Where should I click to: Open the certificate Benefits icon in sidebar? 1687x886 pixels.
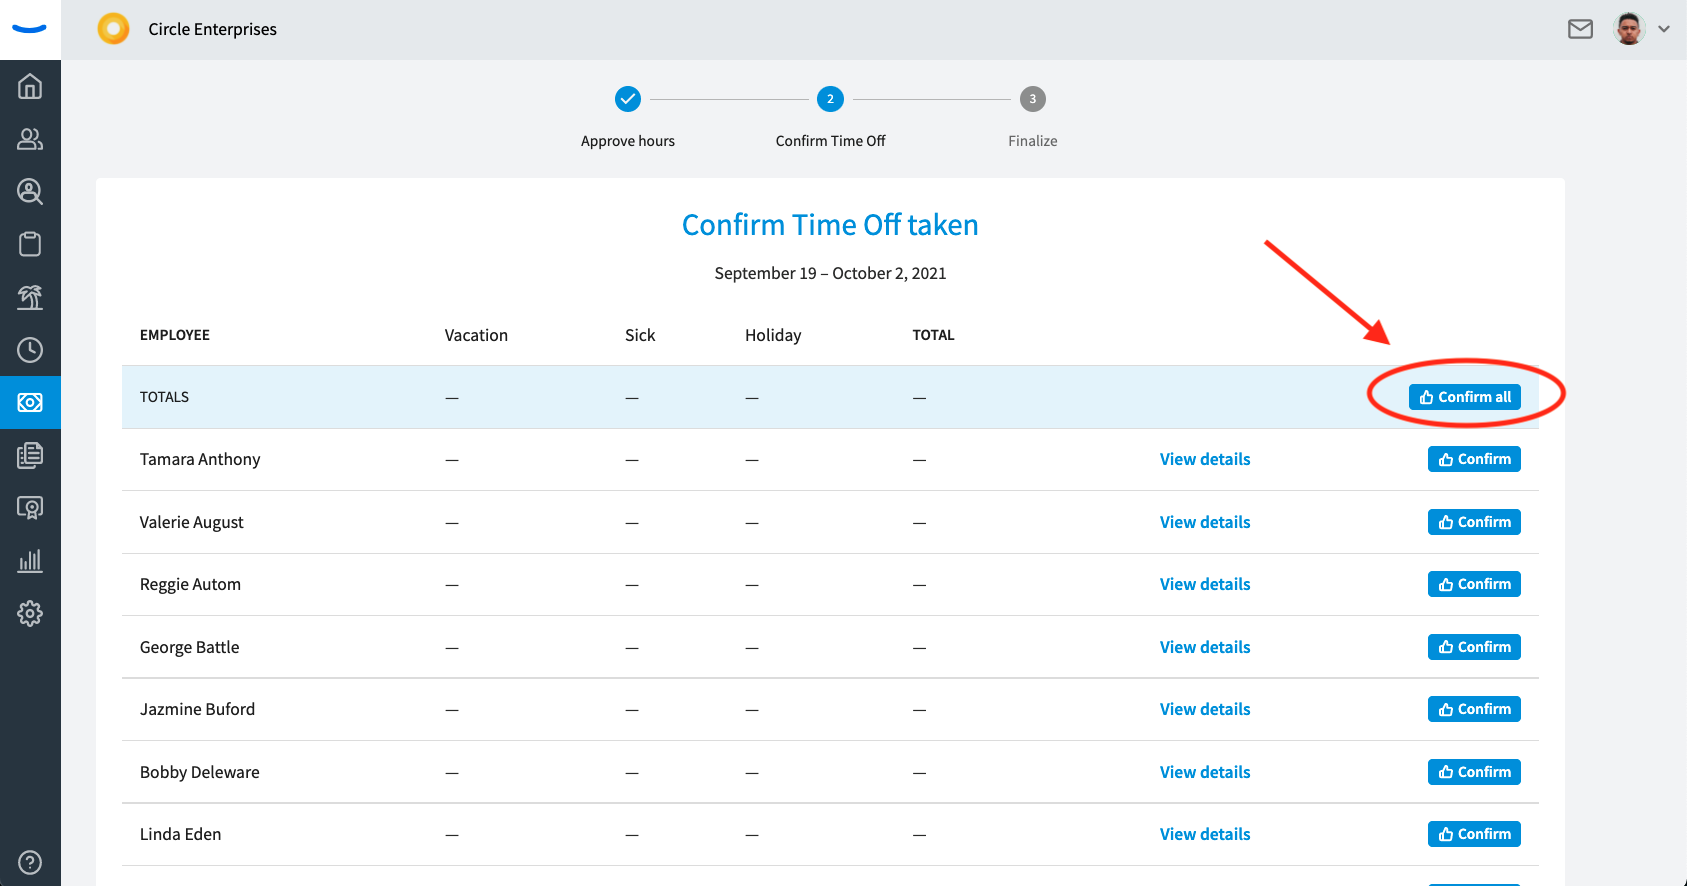[x=30, y=508]
